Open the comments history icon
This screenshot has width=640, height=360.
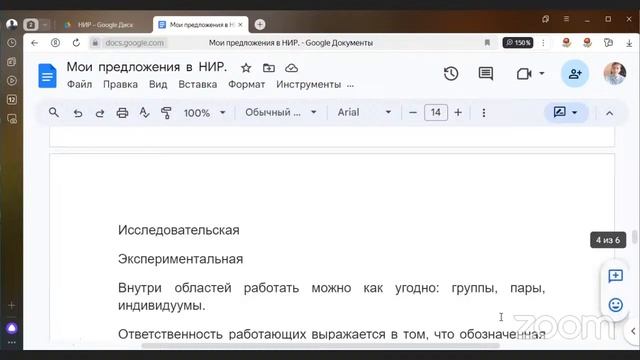coord(486,74)
